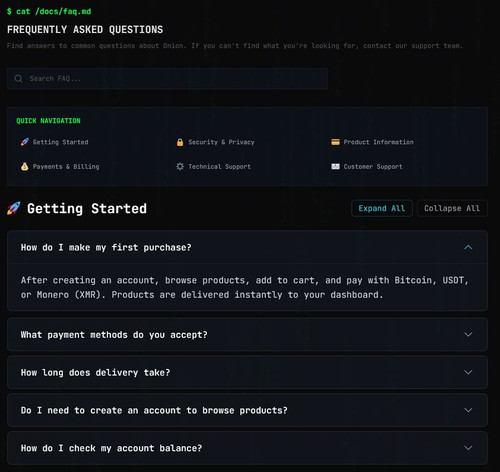This screenshot has height=472, width=500.
Task: Expand the account balance question chevron
Action: pos(468,448)
